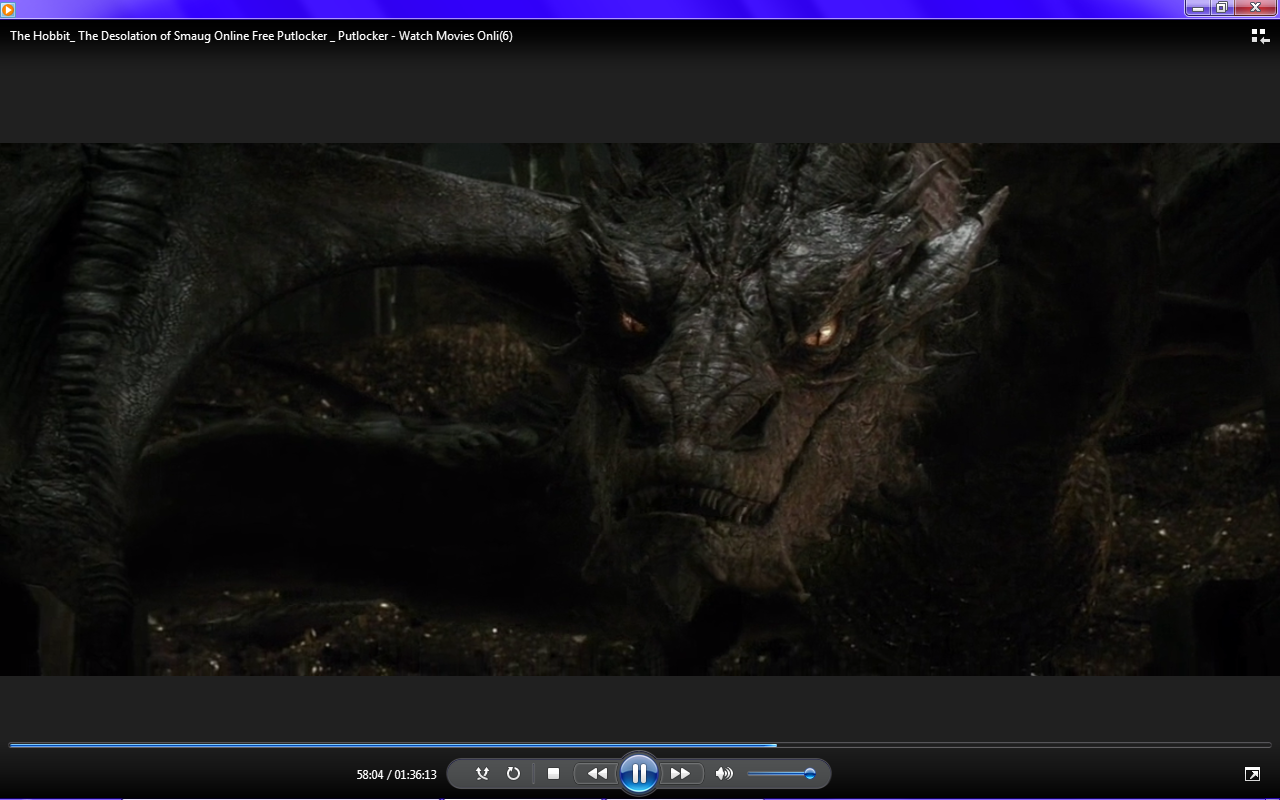Turn on shuffle playback

(x=482, y=774)
